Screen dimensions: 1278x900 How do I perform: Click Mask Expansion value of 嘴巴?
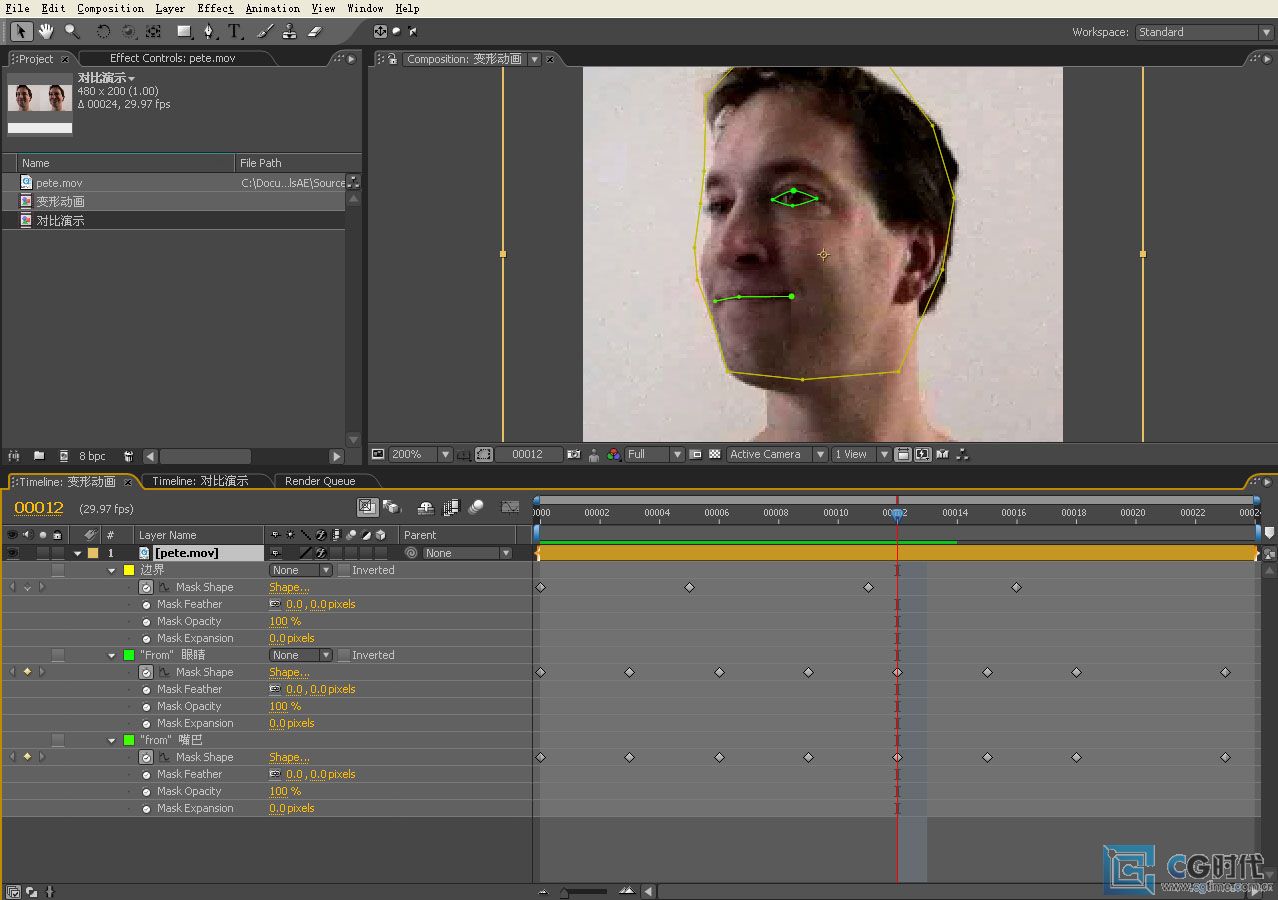pyautogui.click(x=291, y=808)
